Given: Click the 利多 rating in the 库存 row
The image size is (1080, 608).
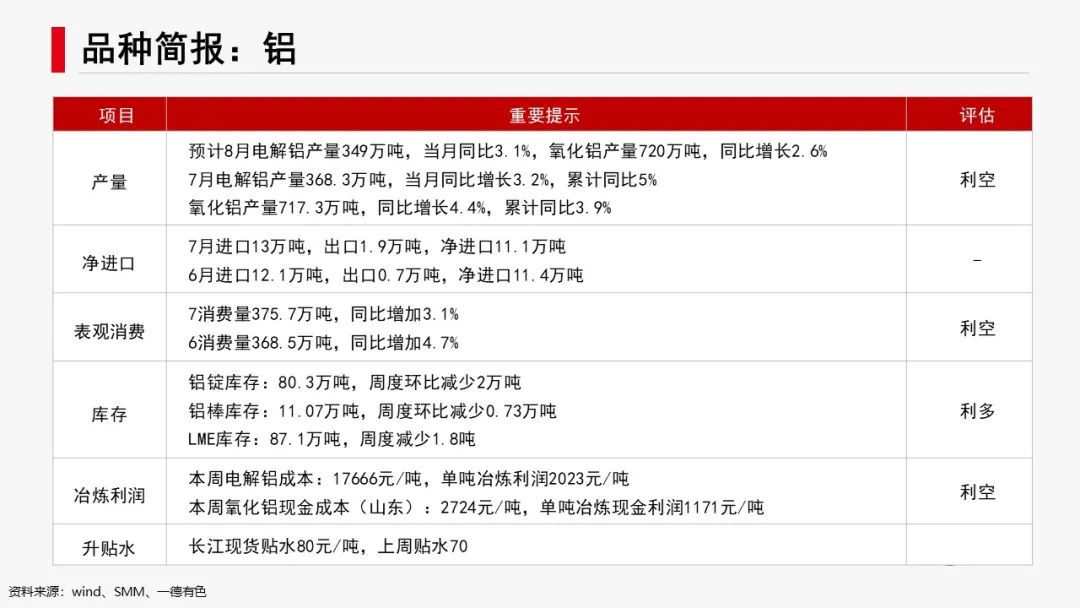Looking at the screenshot, I should (x=976, y=411).
